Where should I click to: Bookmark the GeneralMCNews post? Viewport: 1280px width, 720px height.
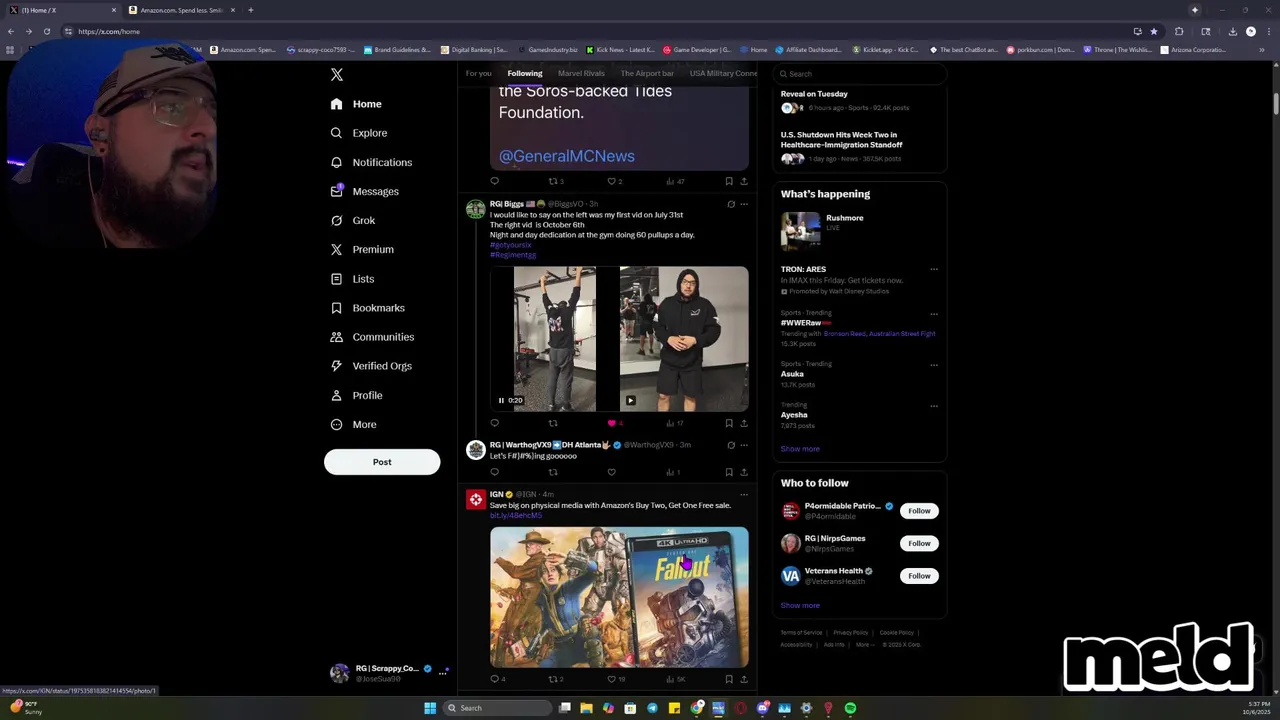[729, 181]
